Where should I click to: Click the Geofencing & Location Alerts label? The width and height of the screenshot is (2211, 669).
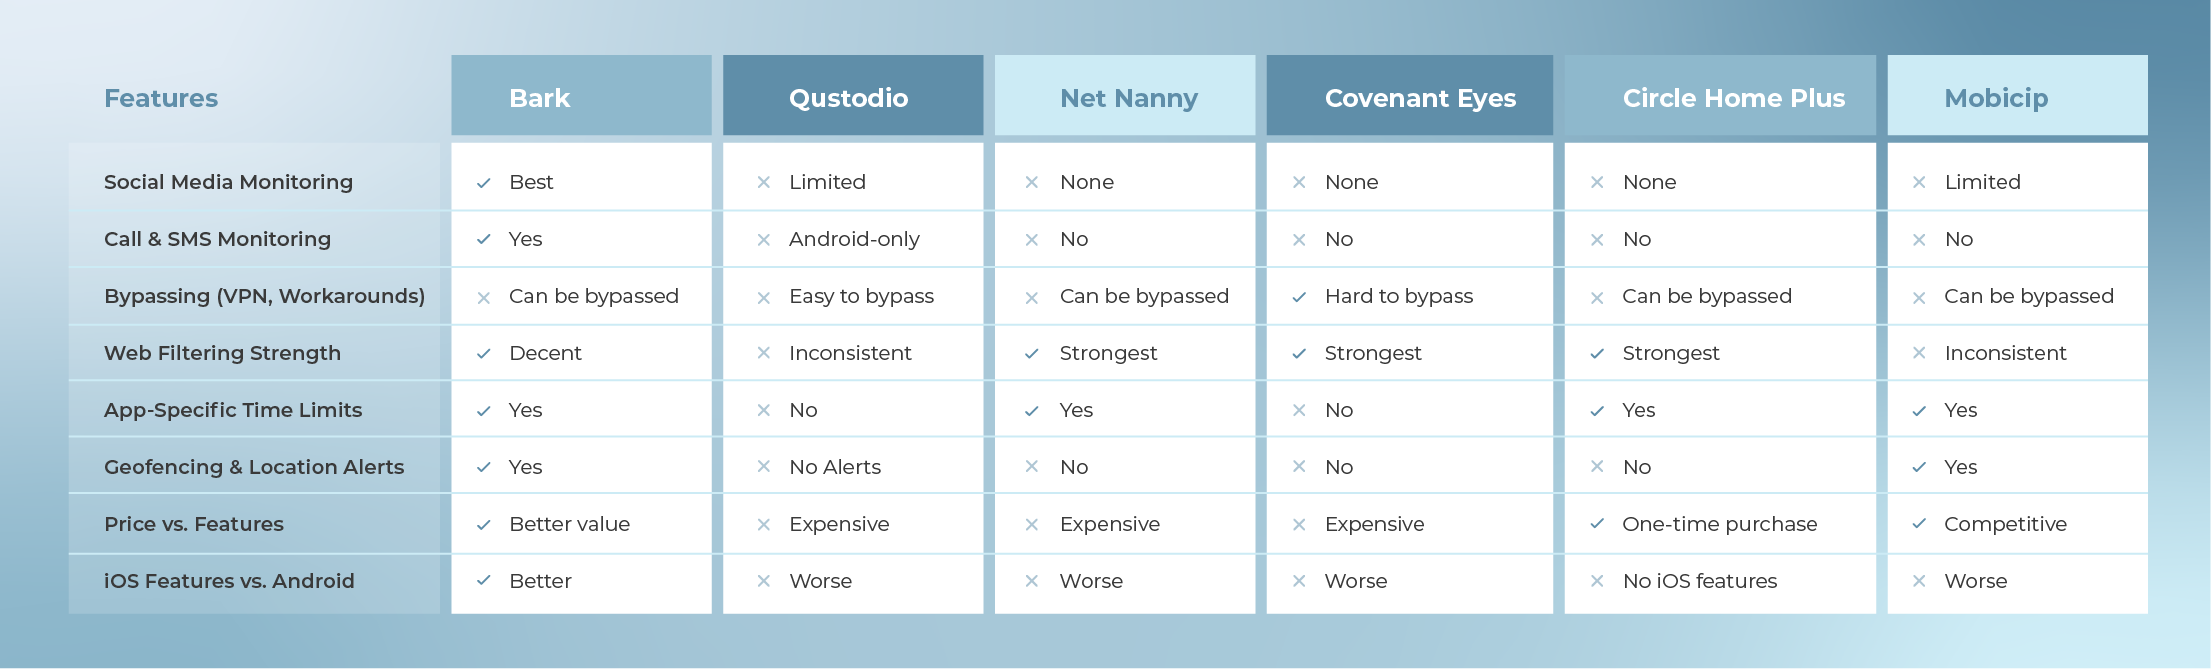click(x=254, y=467)
